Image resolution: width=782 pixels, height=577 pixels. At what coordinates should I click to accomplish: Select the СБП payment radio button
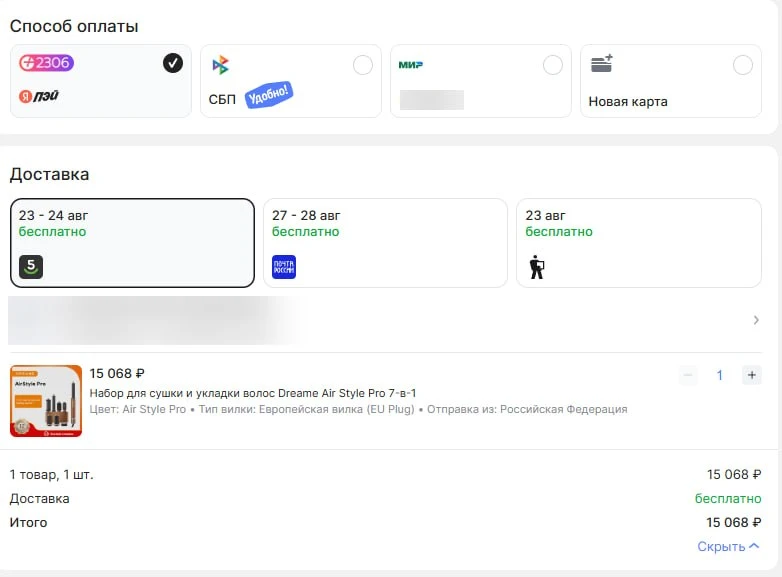point(363,65)
